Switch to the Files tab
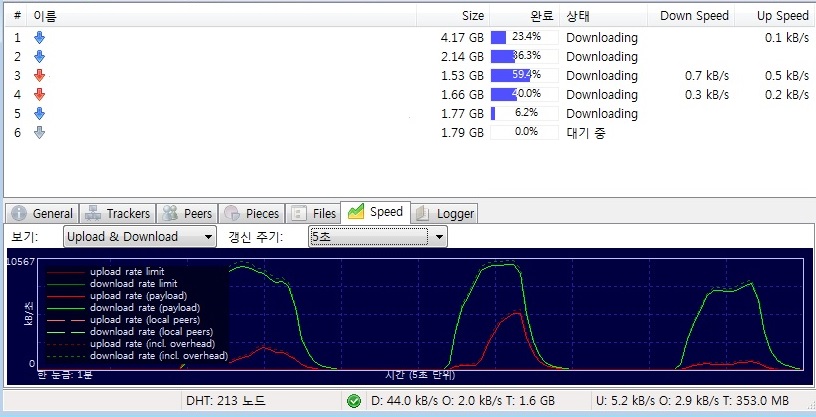 pyautogui.click(x=313, y=213)
